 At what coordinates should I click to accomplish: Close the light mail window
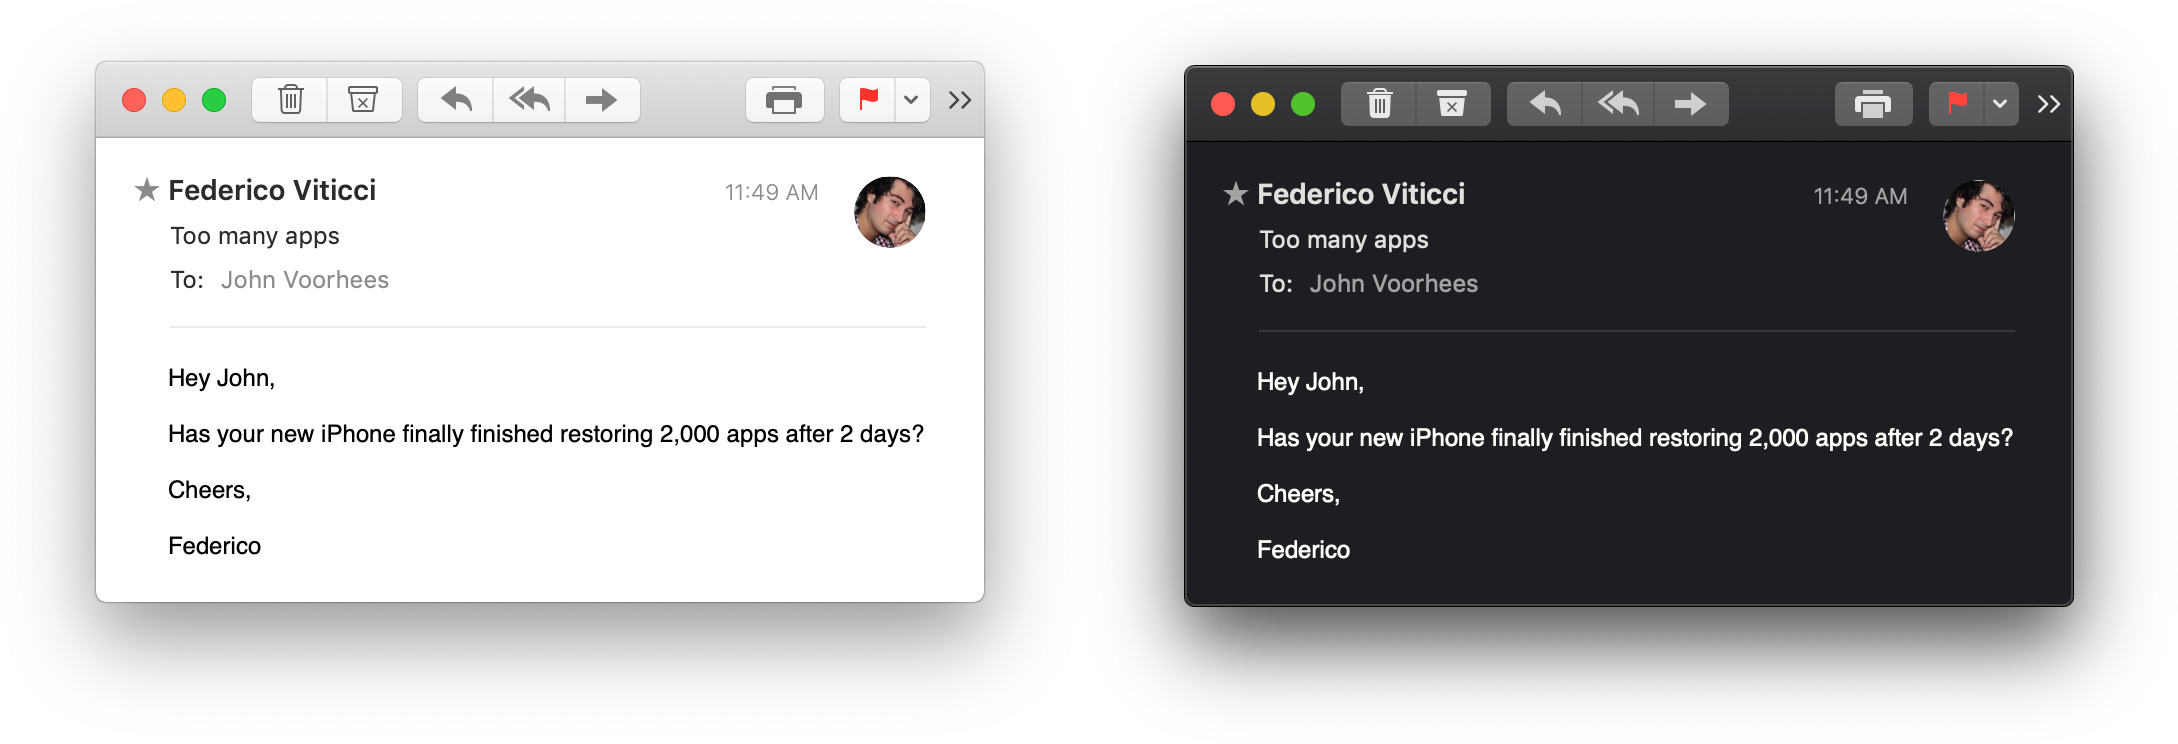click(x=134, y=100)
